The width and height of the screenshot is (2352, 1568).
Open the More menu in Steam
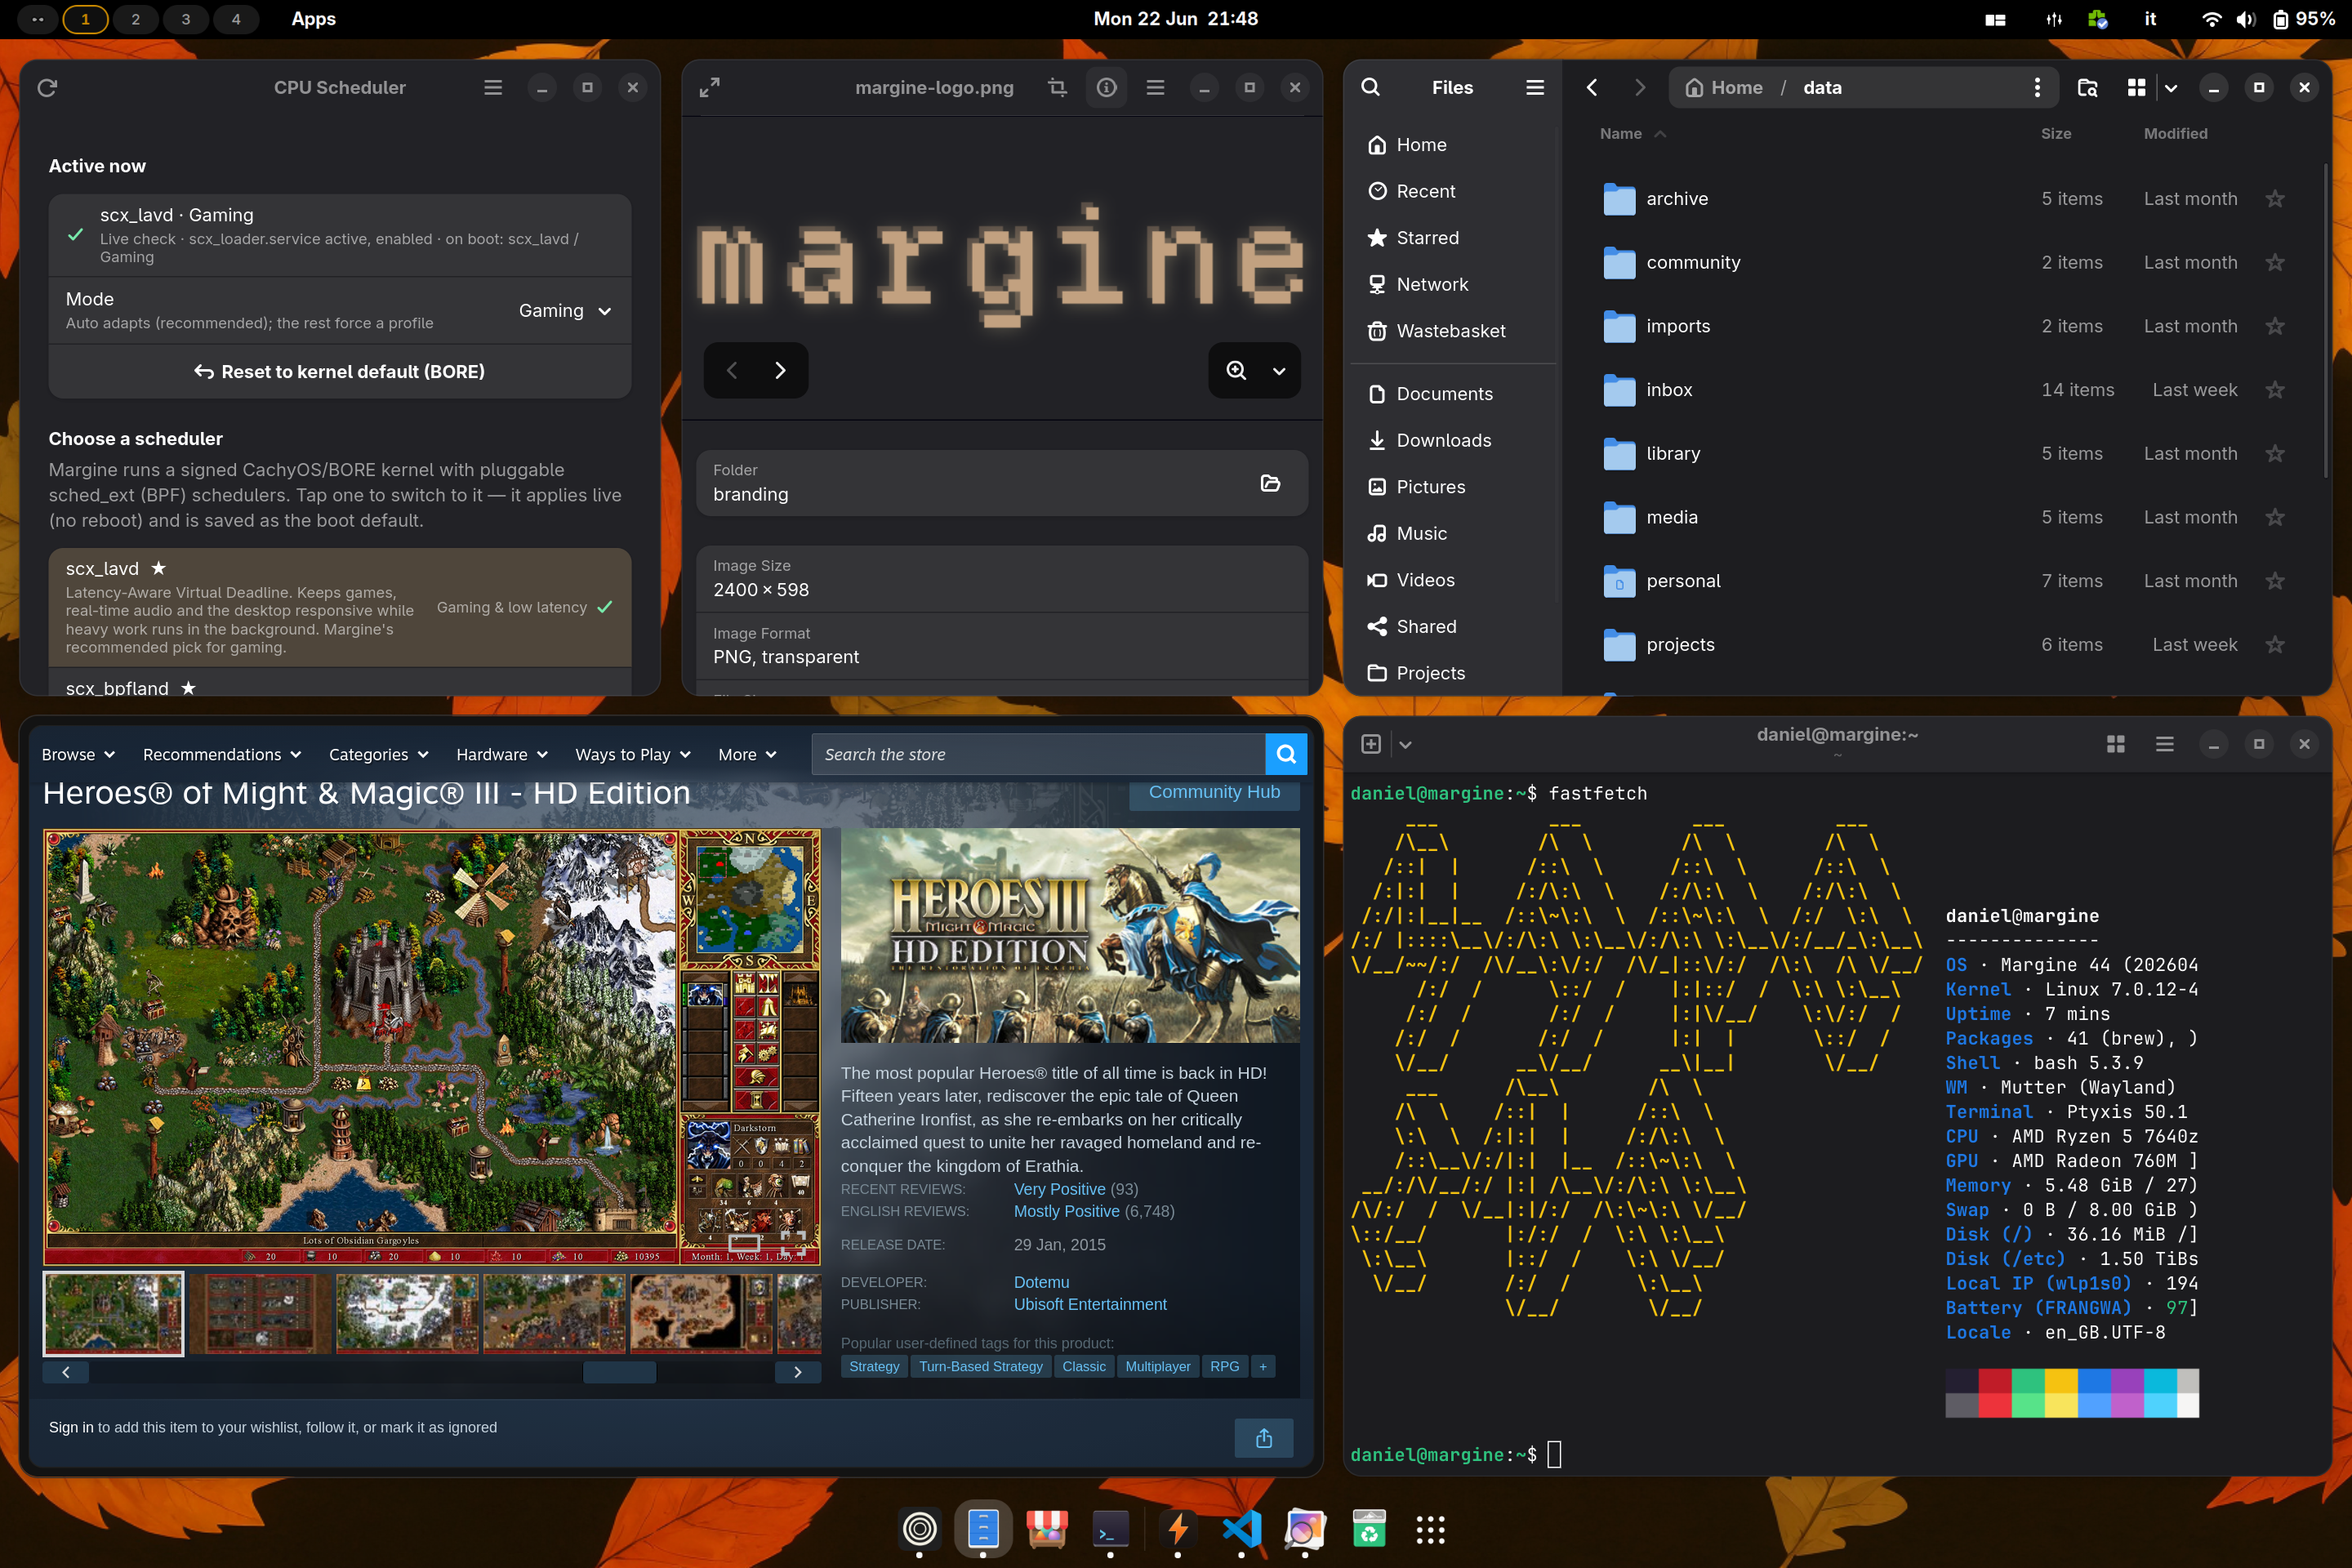(747, 755)
